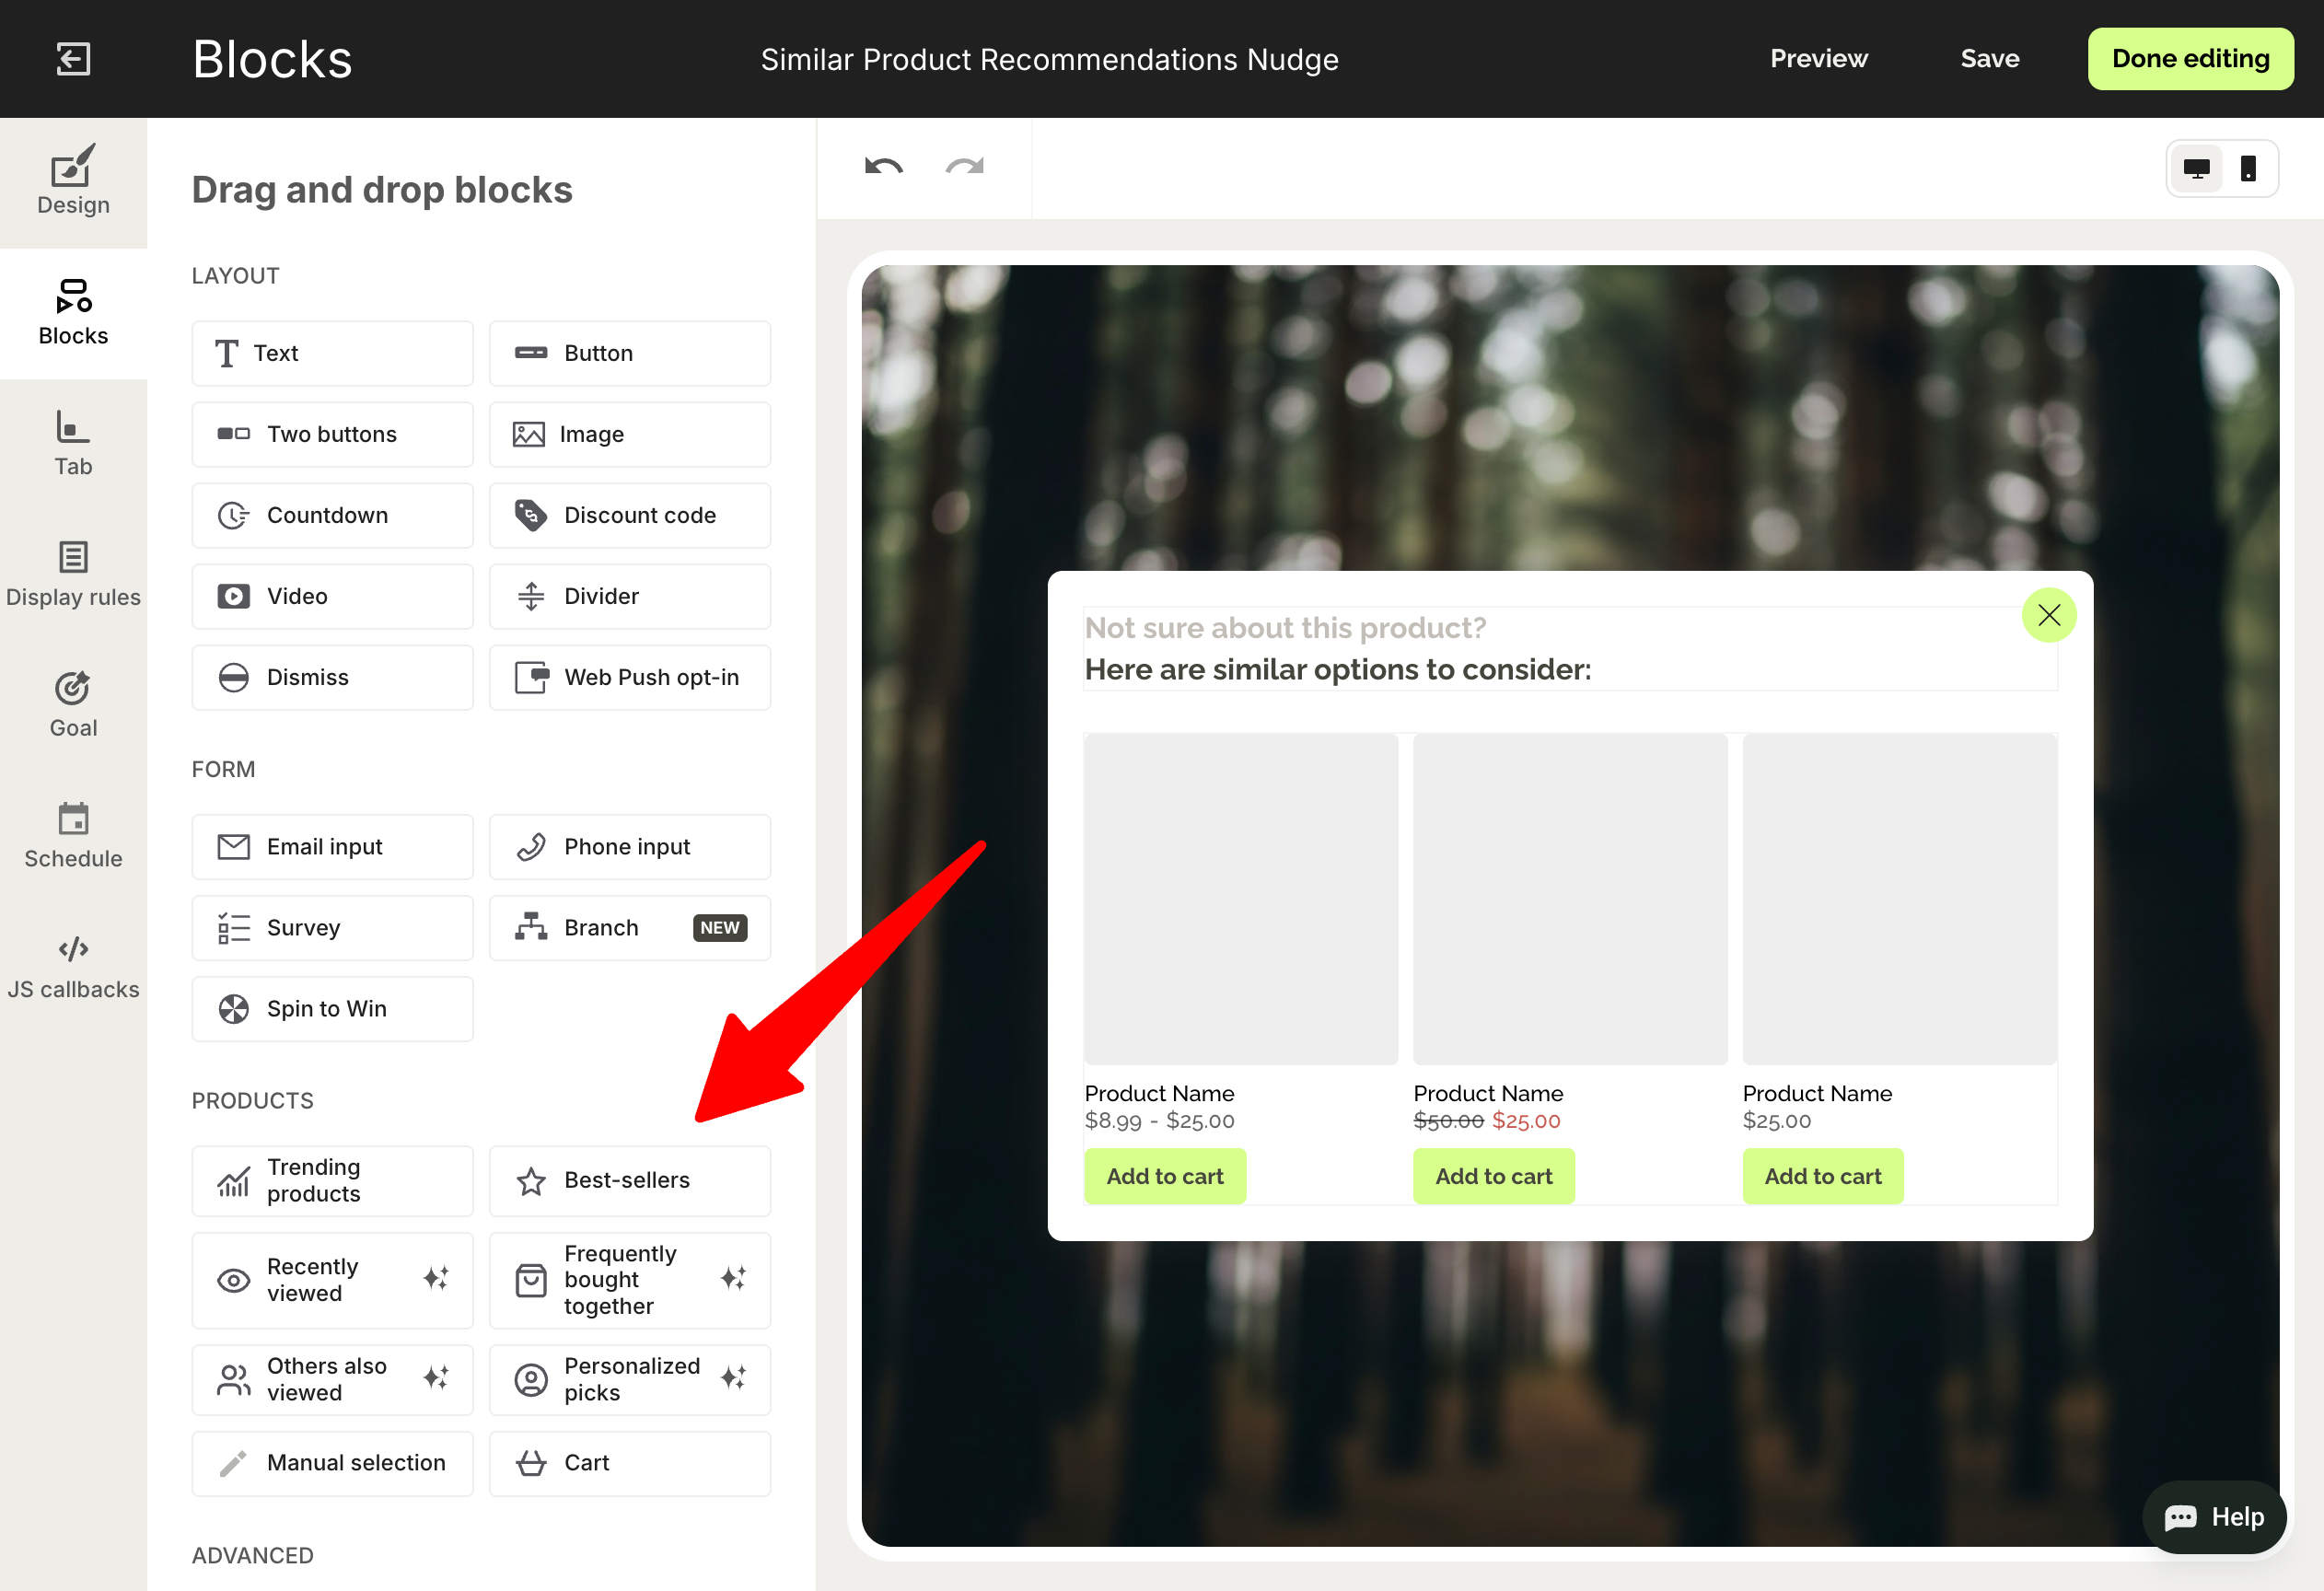Click the redo arrow icon

[x=964, y=167]
